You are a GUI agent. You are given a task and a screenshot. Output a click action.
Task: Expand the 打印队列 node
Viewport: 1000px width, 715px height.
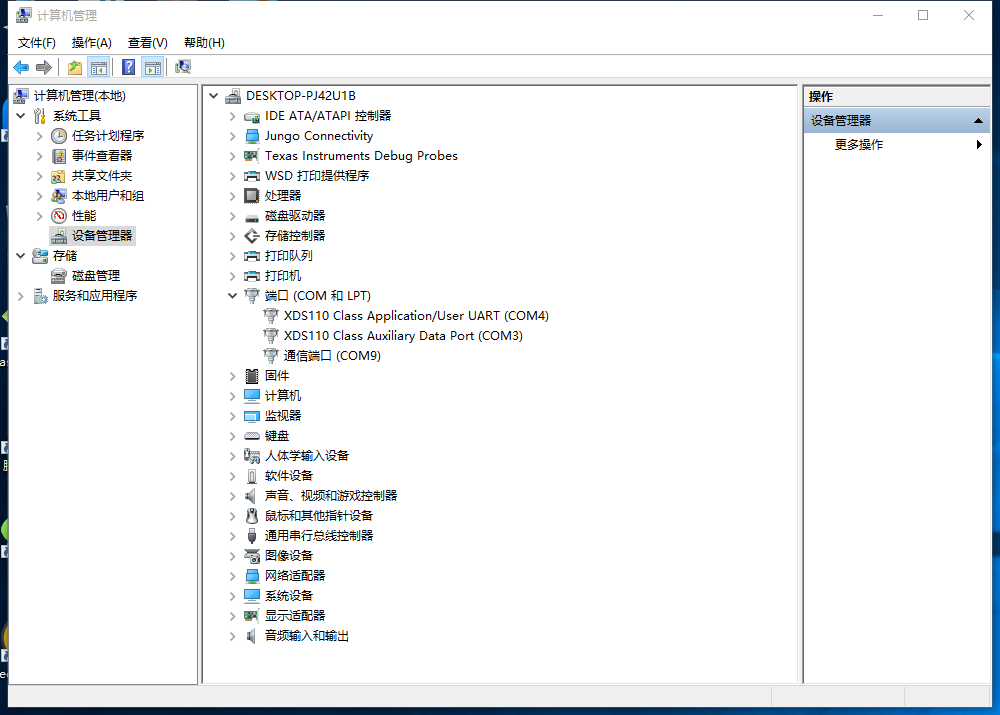(x=233, y=256)
